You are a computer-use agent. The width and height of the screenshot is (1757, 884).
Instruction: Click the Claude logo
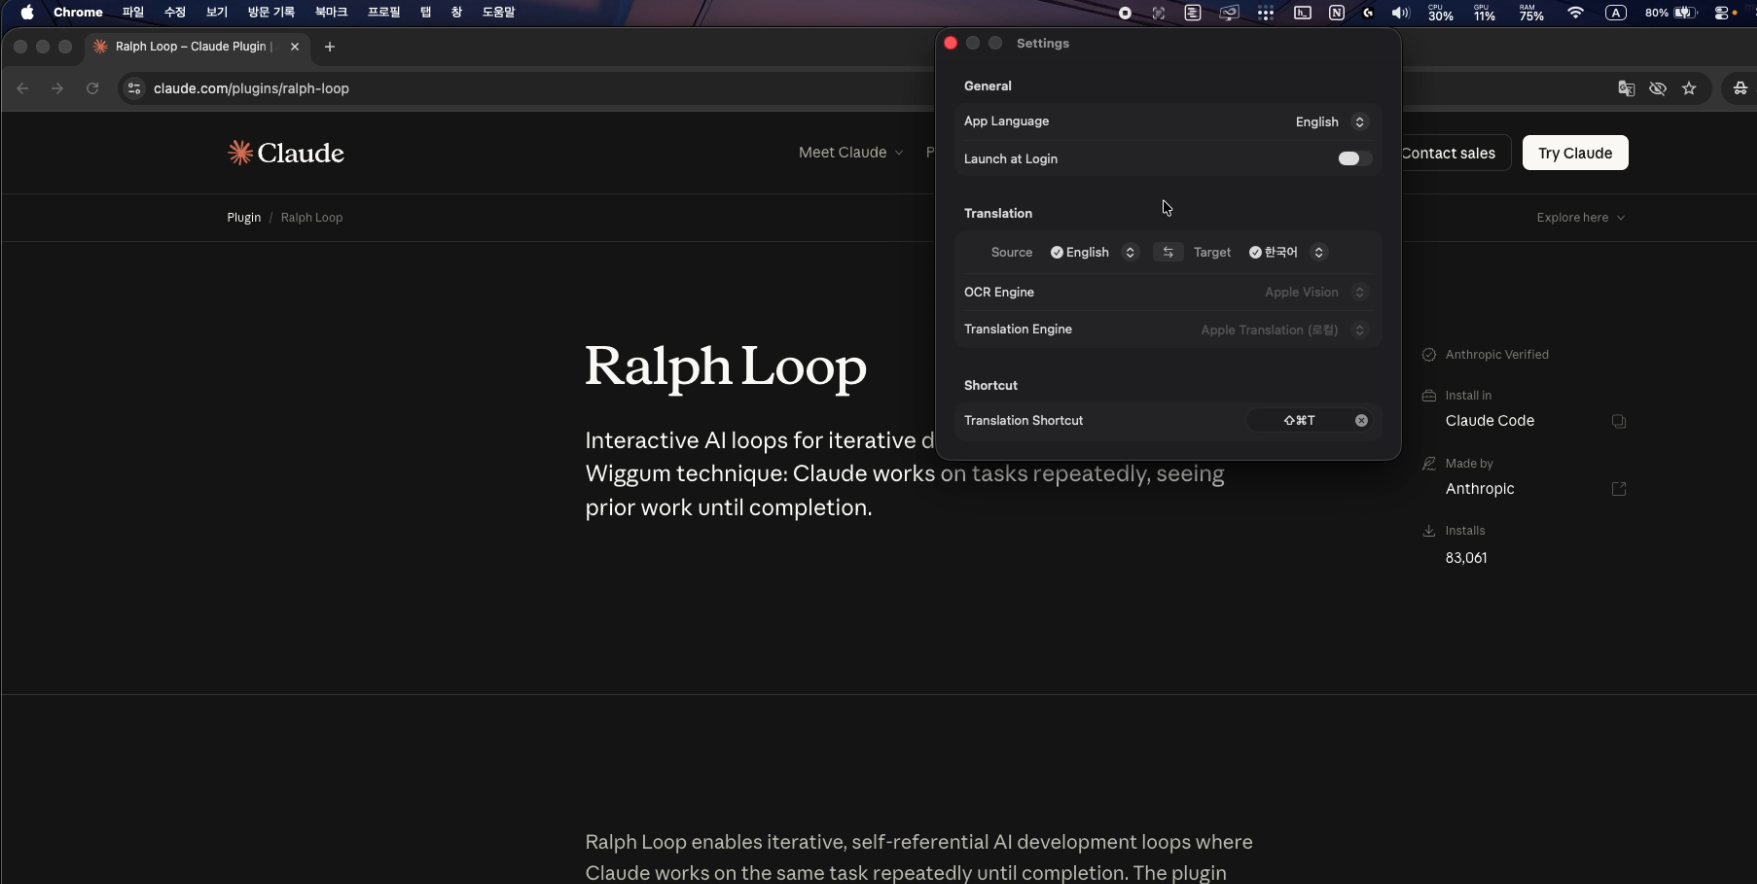click(x=286, y=153)
